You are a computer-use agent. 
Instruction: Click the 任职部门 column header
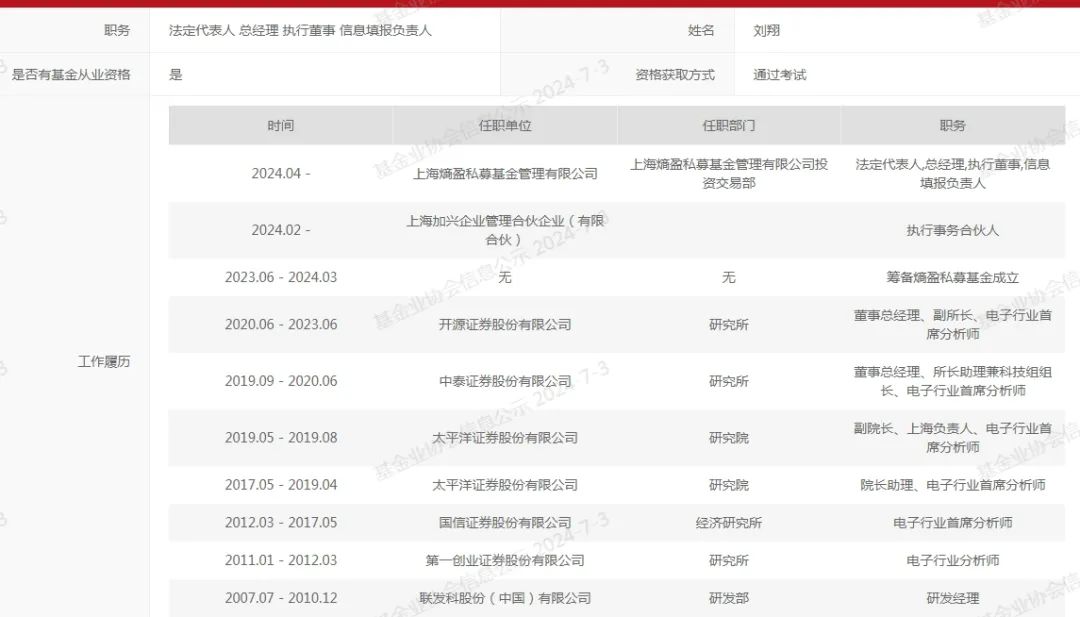(729, 125)
